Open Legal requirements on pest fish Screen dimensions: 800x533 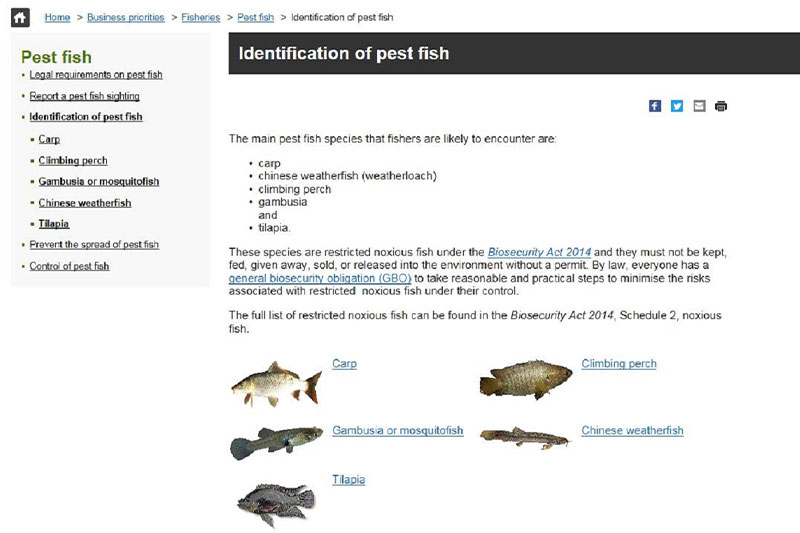pyautogui.click(x=96, y=75)
